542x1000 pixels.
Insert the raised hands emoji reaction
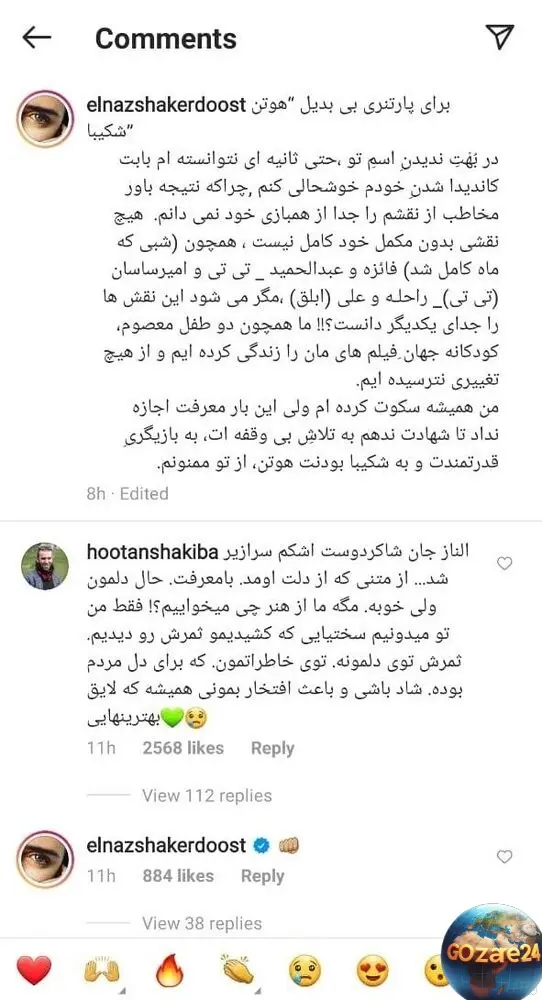[x=102, y=971]
